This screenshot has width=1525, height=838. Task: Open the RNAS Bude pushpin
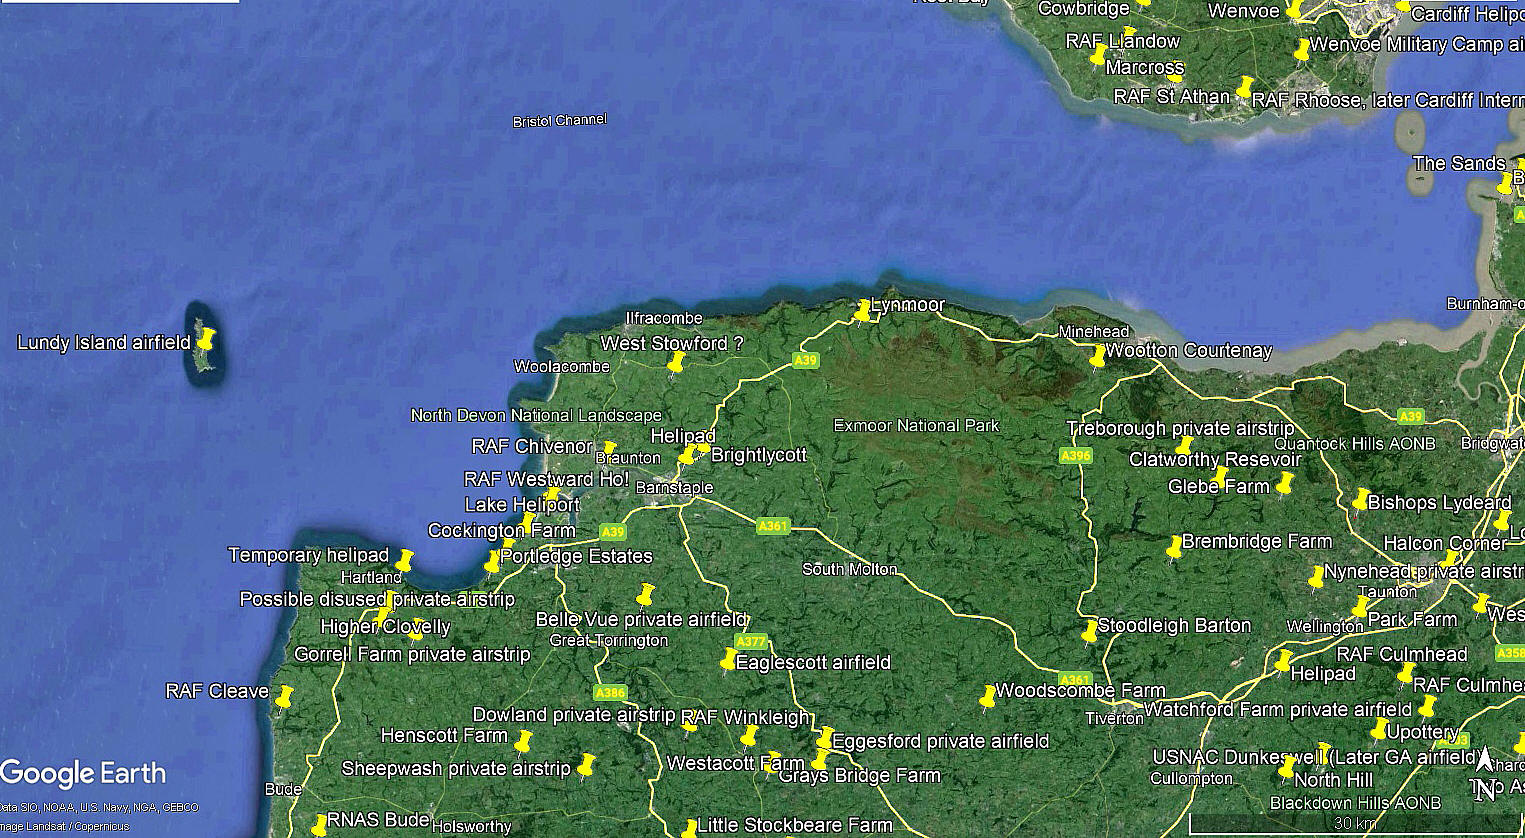(x=319, y=825)
